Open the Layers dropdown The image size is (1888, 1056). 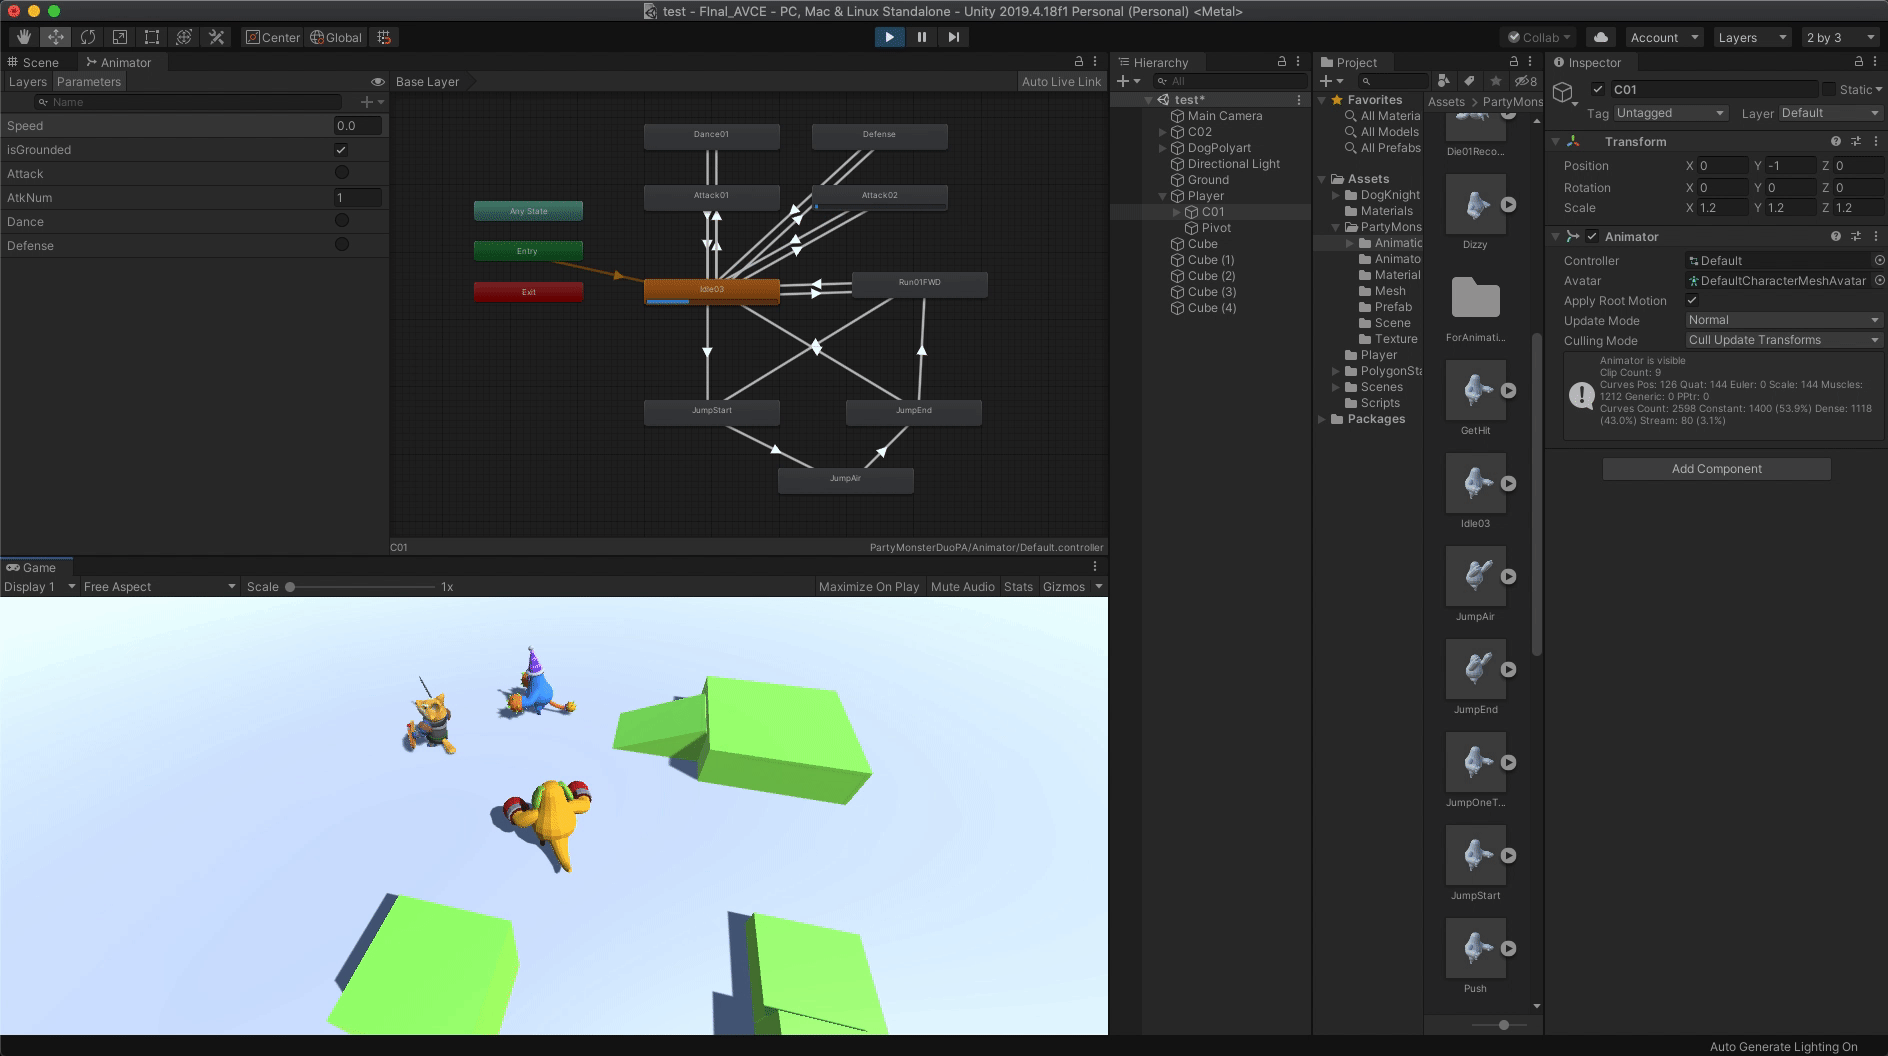coord(1752,37)
